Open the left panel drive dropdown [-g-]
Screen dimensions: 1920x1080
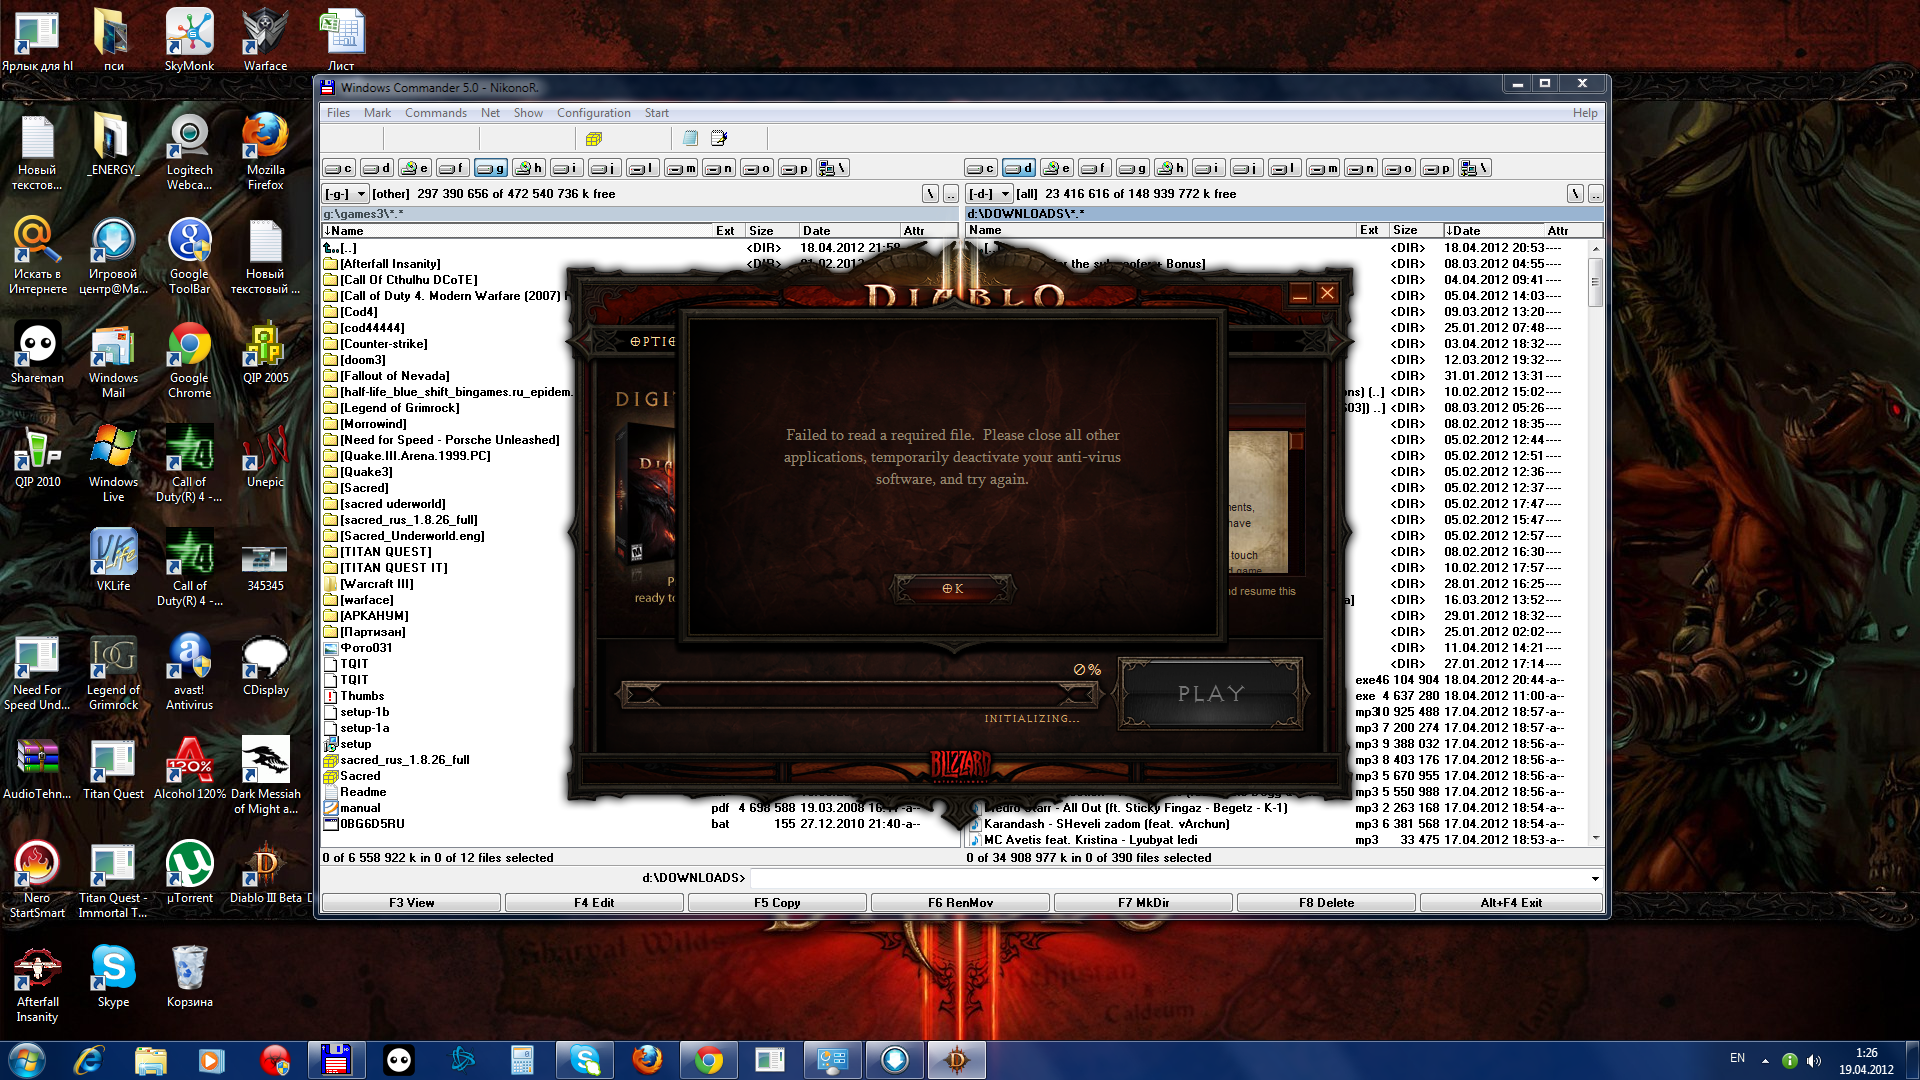click(x=346, y=194)
